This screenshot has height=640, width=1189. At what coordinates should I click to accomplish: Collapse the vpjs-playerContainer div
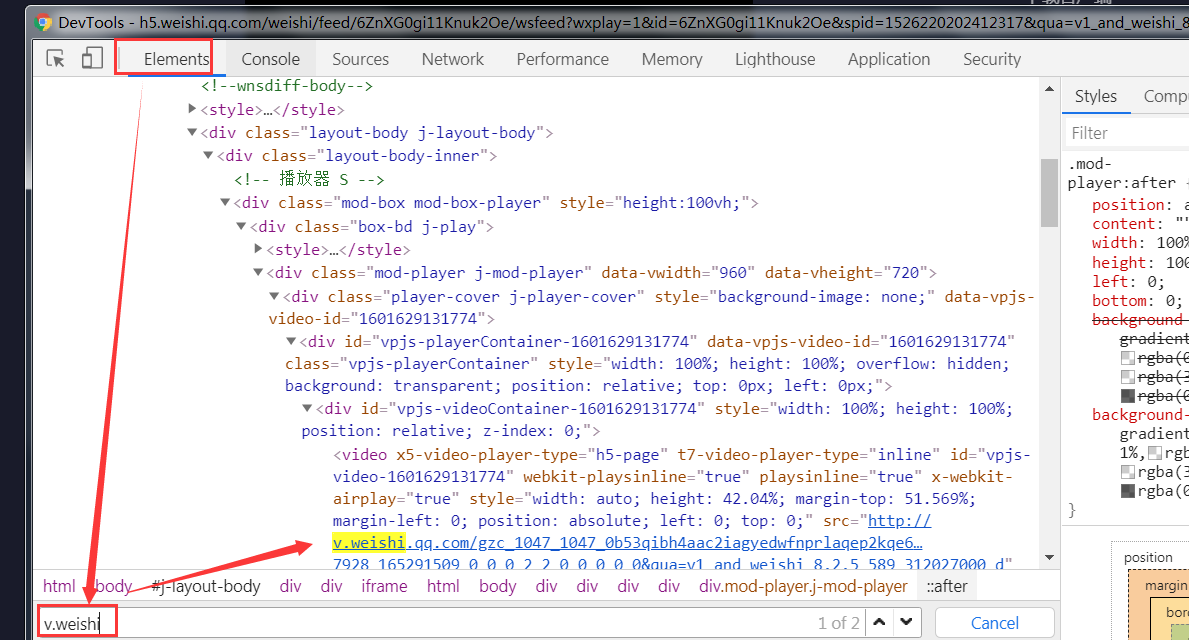(x=290, y=341)
